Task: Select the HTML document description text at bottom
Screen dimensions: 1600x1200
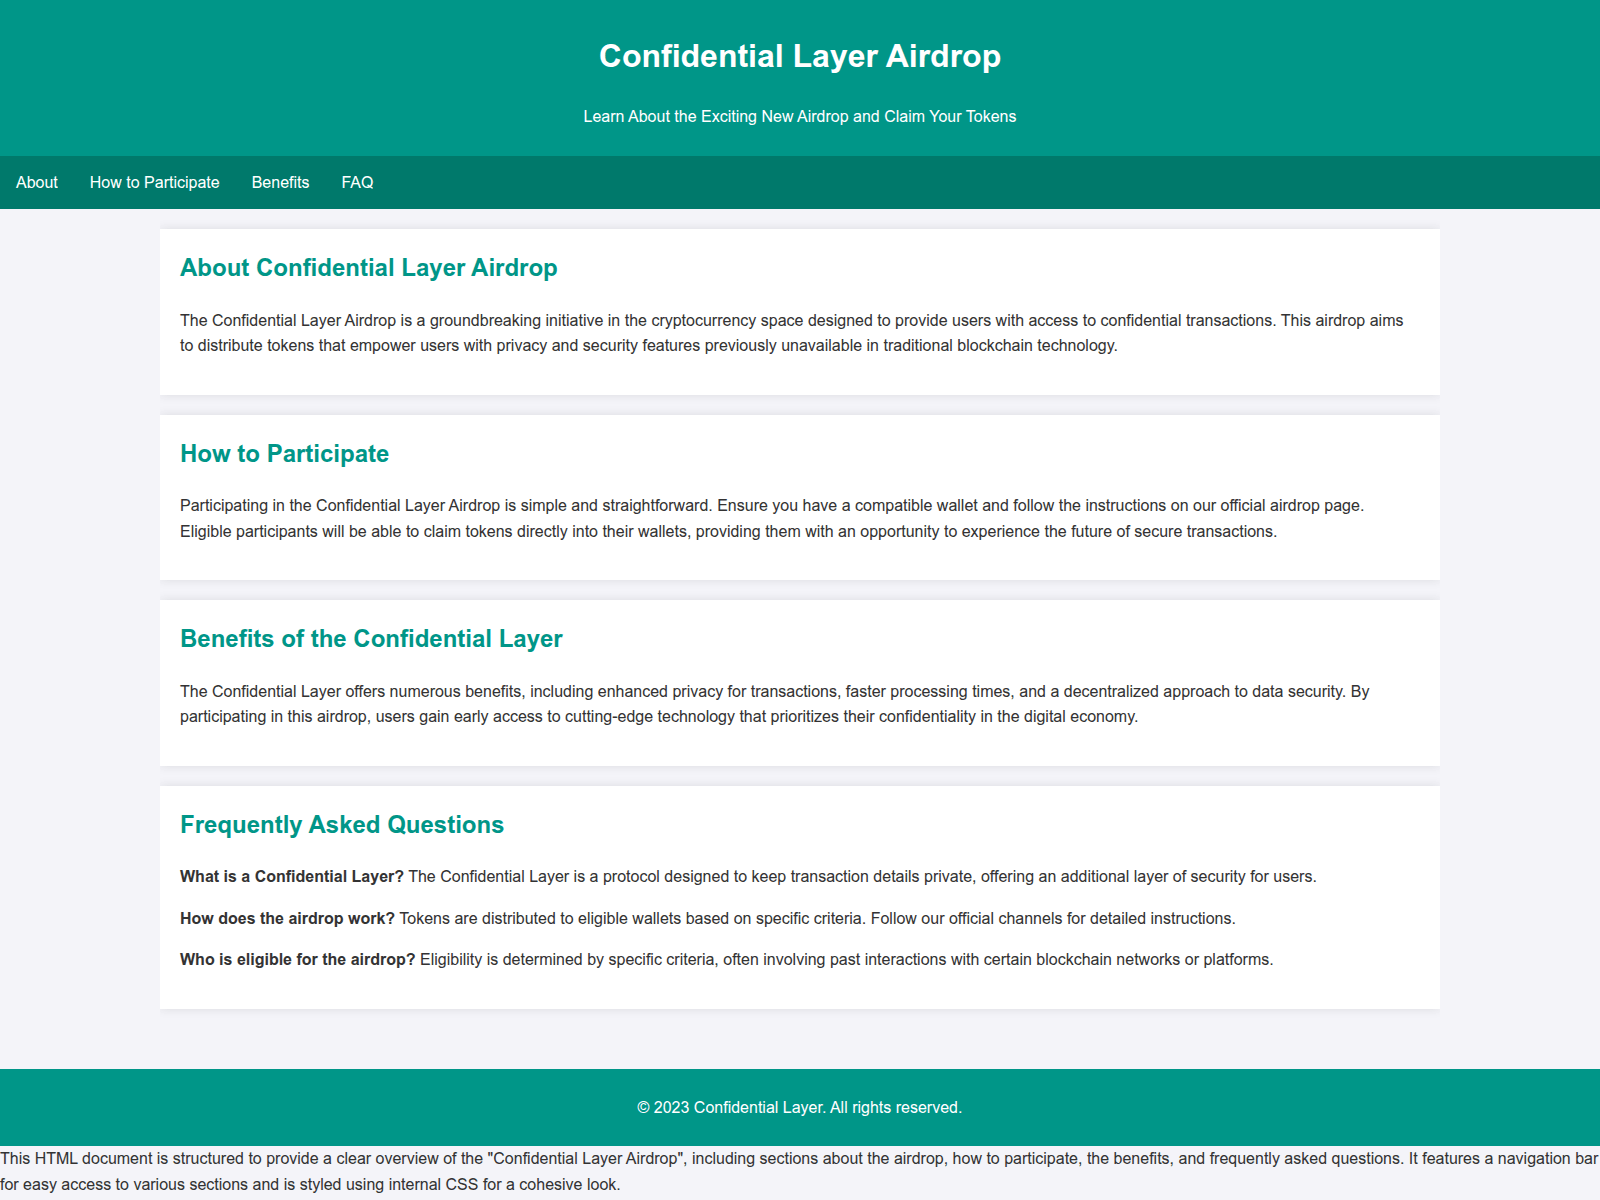Action: (800, 1170)
